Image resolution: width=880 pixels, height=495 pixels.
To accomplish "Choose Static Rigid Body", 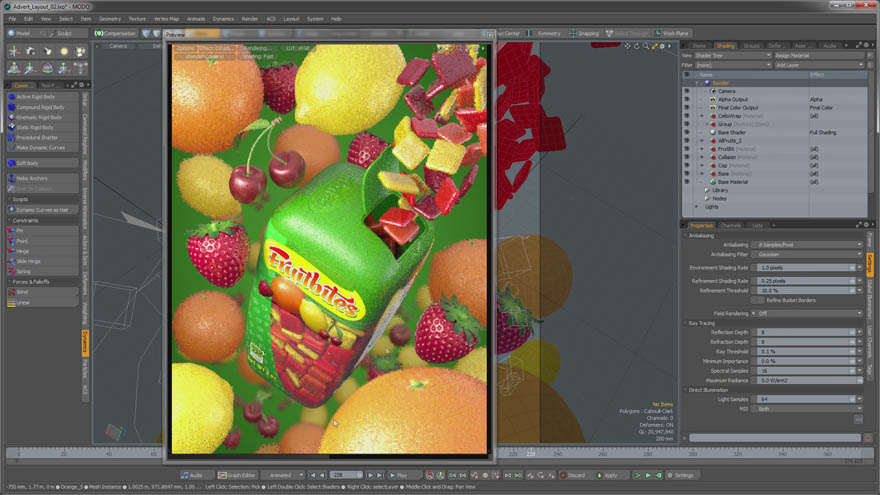I will point(42,127).
